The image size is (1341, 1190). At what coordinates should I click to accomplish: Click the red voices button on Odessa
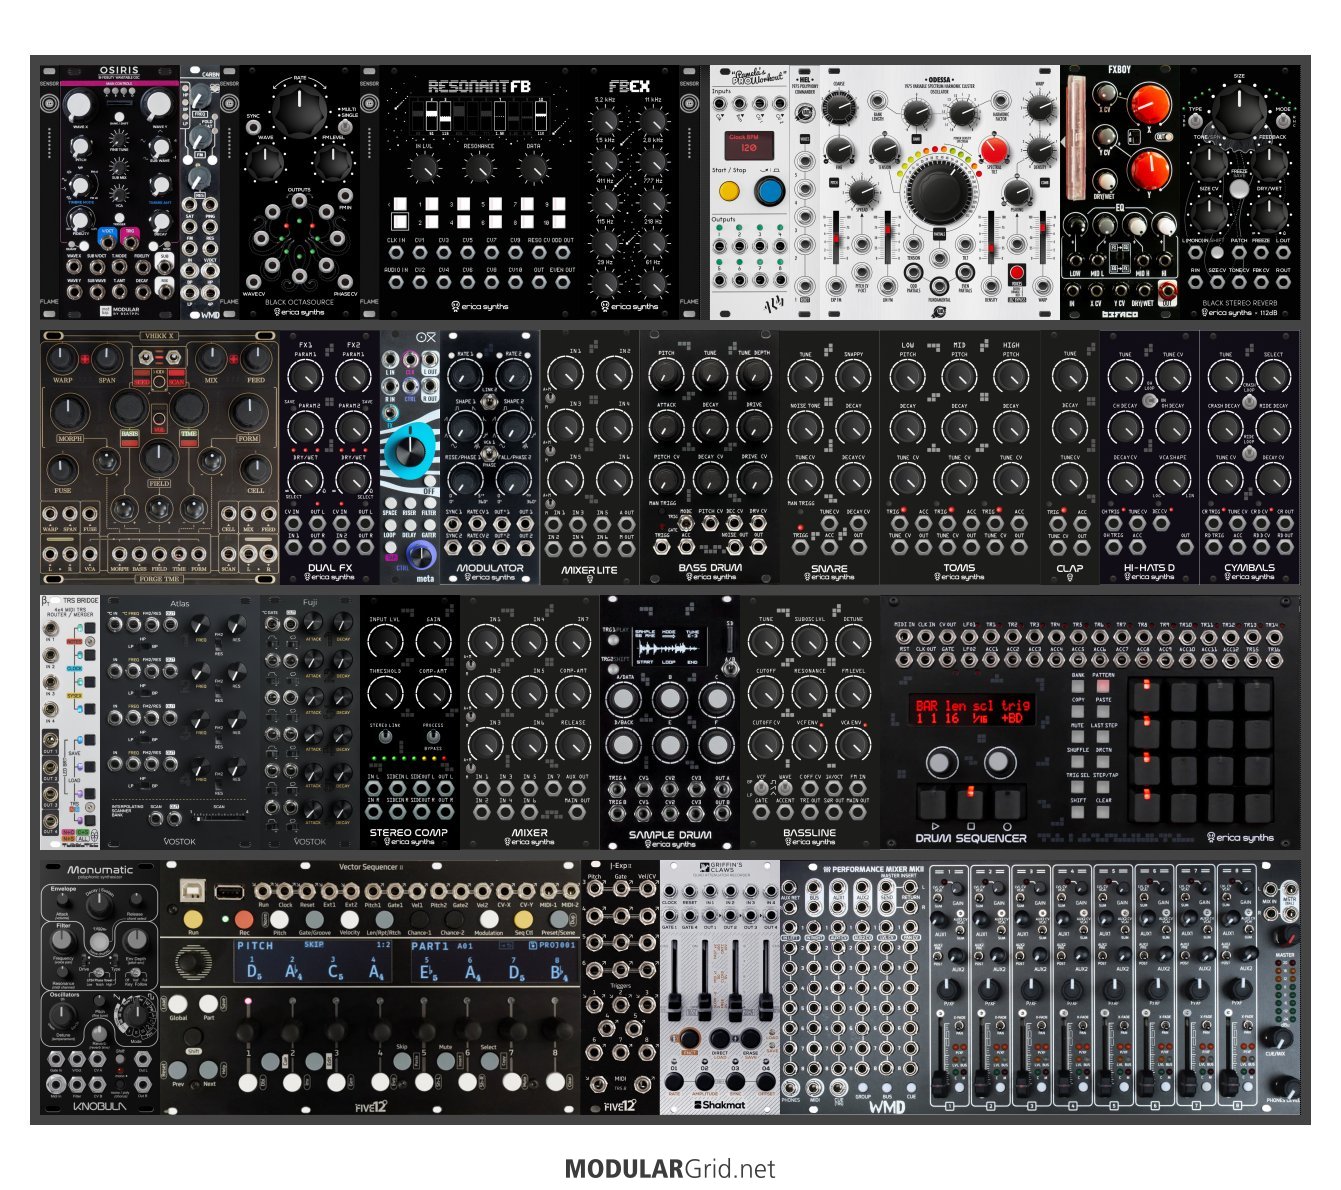pos(1016,272)
